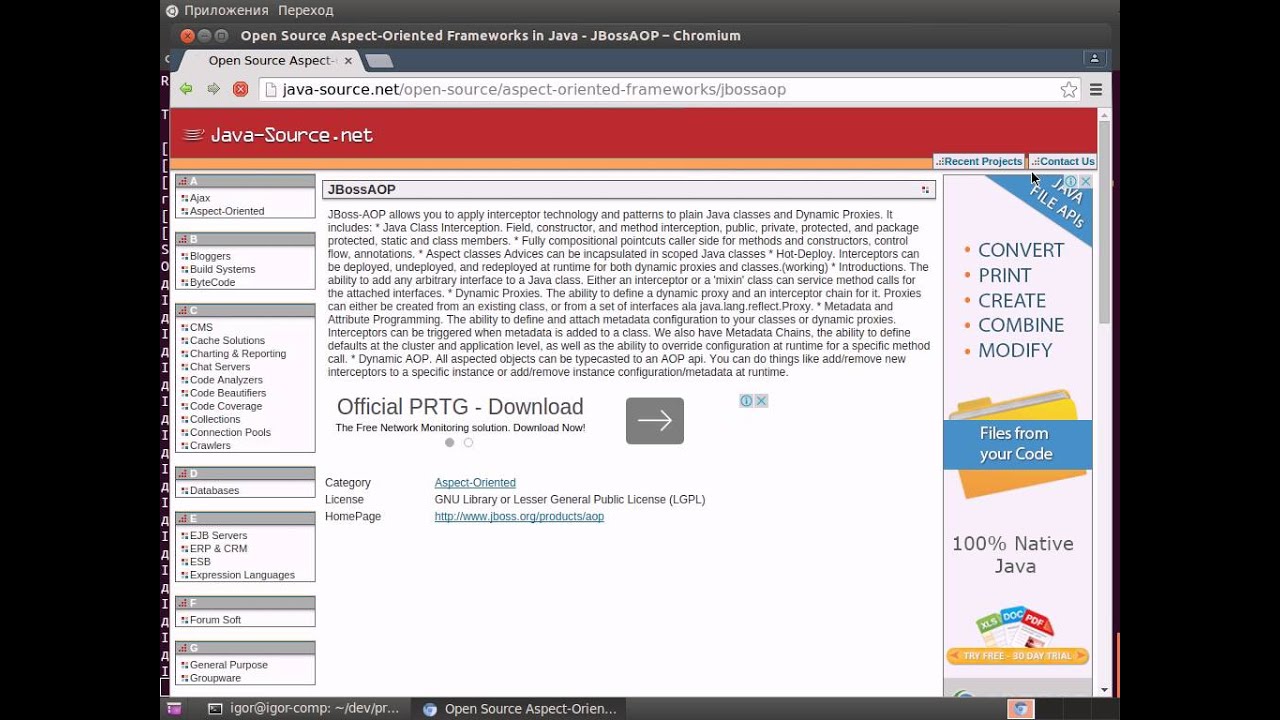Open the ESB category
1280x720 pixels.
(200, 560)
